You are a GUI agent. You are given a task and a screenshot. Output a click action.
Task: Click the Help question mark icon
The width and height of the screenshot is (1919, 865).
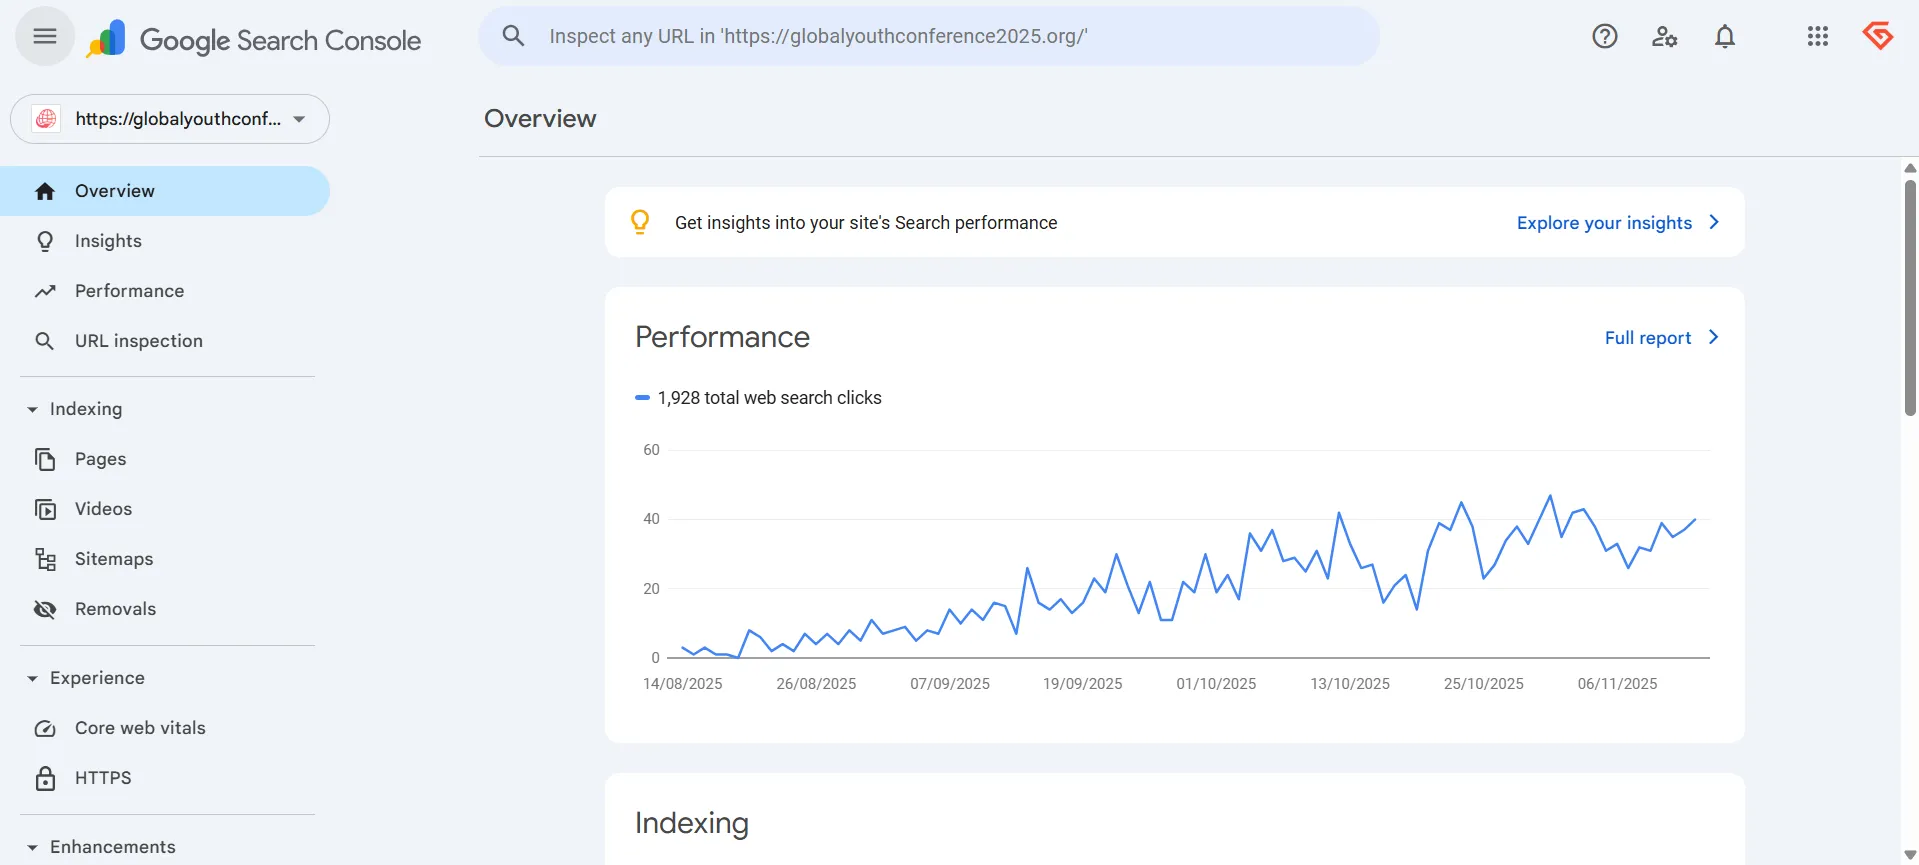[x=1604, y=37]
